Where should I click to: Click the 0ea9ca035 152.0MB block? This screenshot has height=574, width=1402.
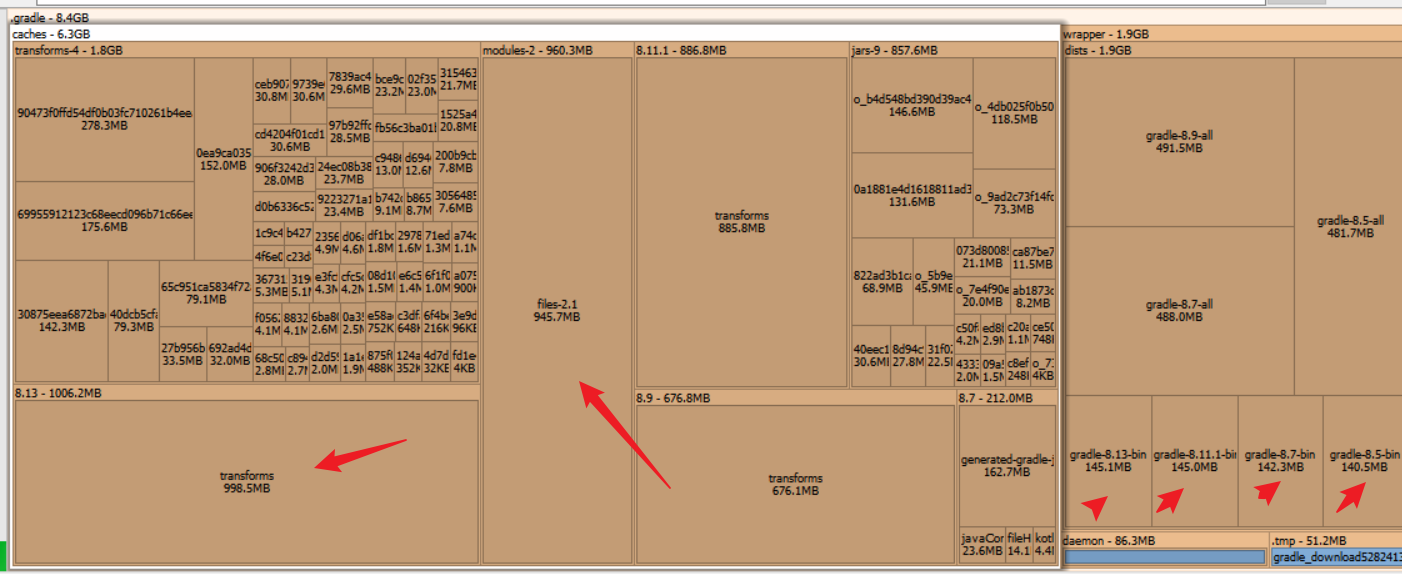(223, 159)
